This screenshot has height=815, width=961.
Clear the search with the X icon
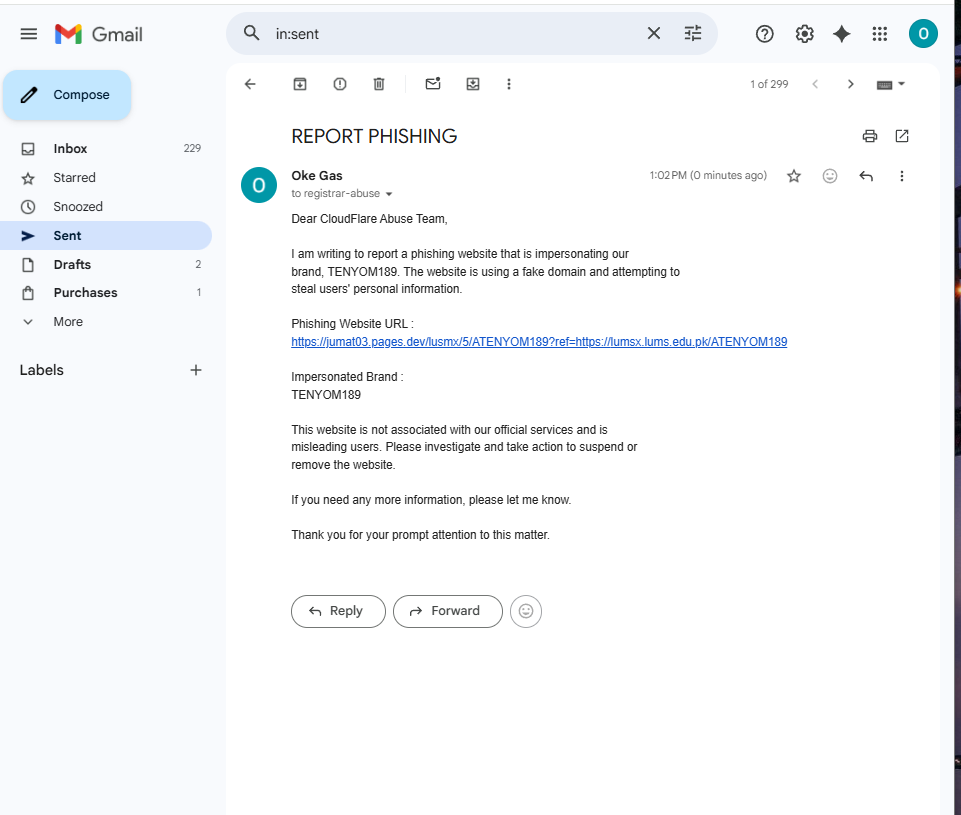654,33
